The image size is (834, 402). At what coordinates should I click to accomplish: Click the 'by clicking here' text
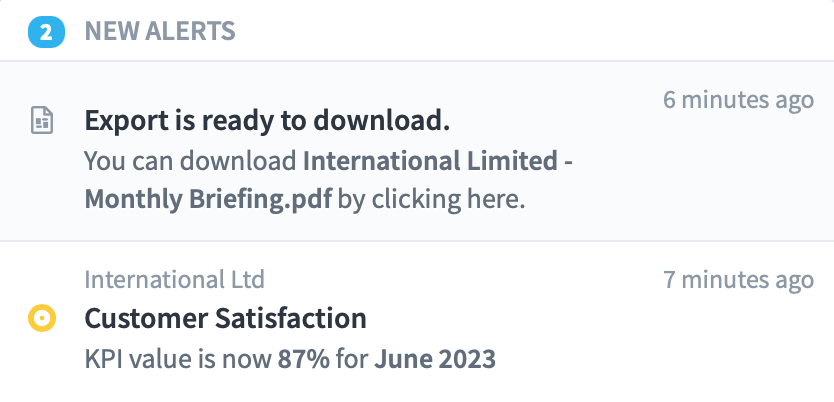pos(431,200)
